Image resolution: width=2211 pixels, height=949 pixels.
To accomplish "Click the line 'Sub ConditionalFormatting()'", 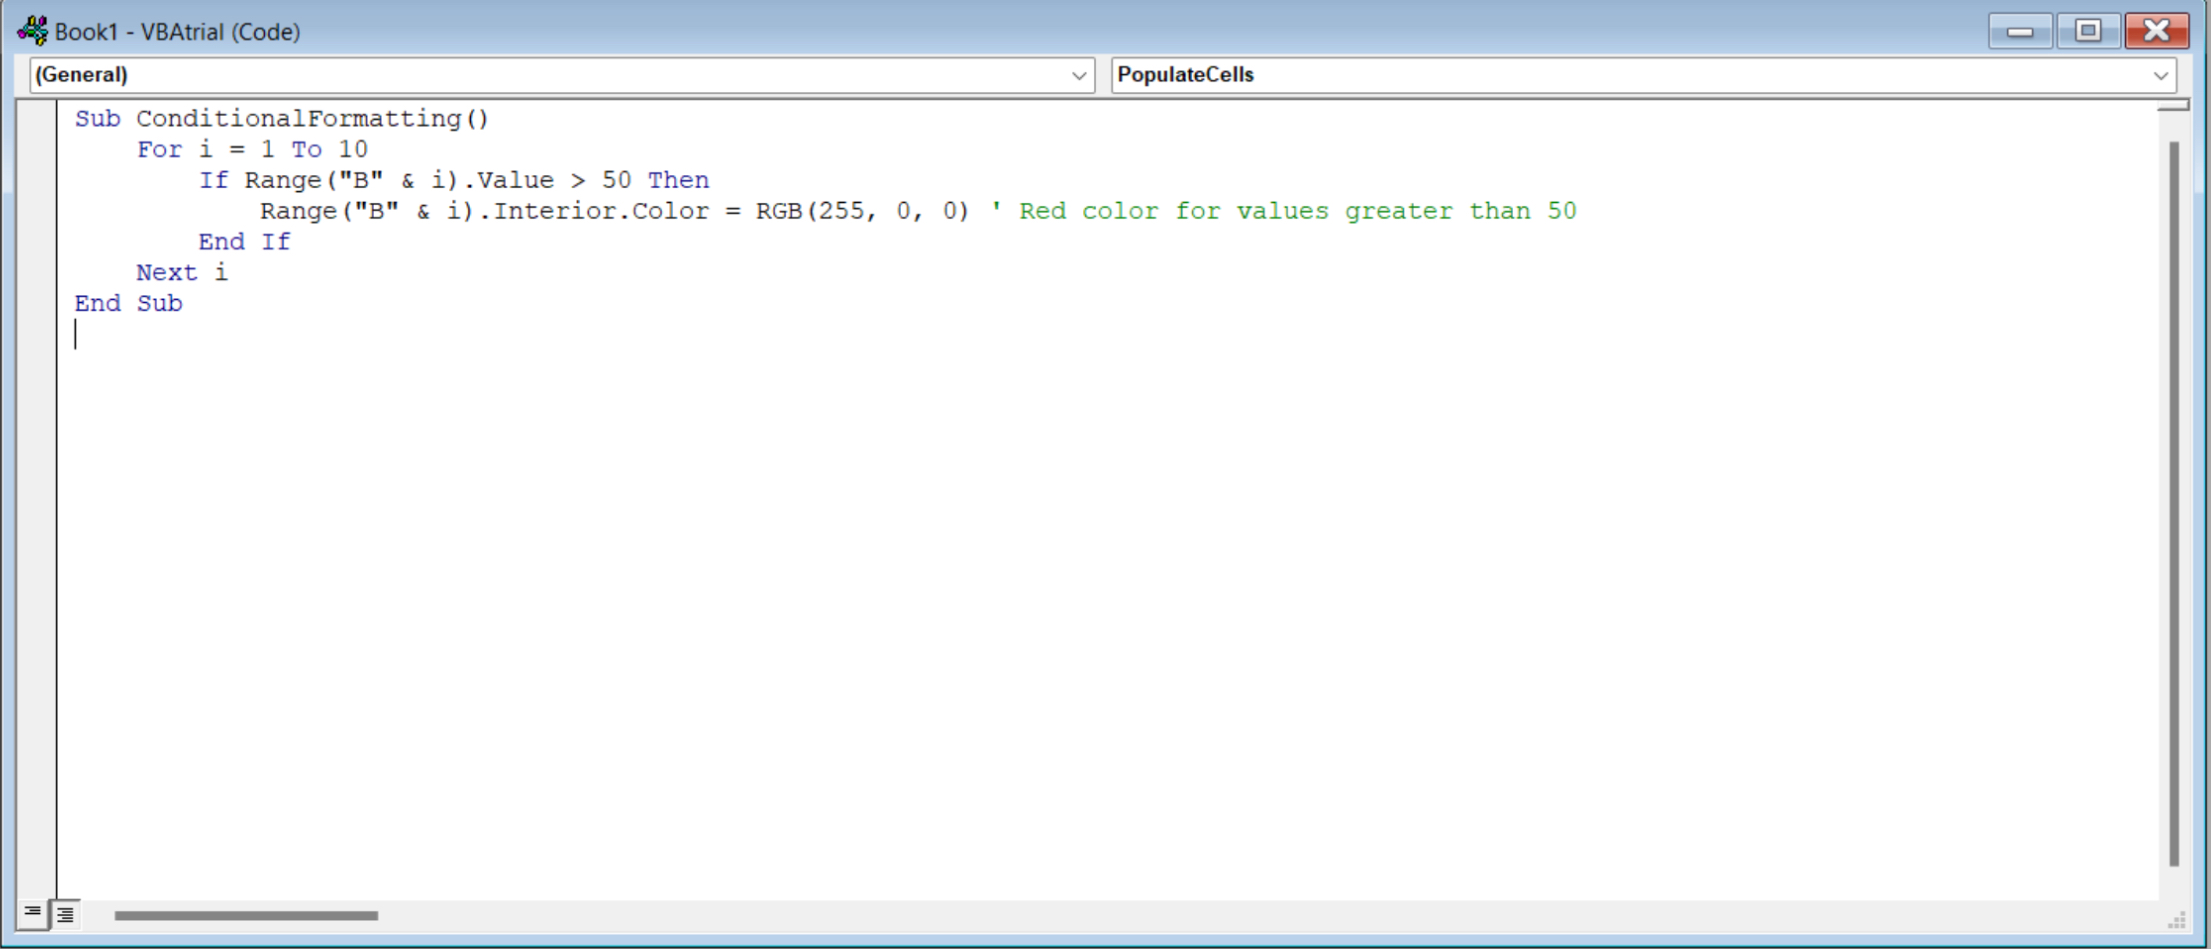I will [x=282, y=119].
